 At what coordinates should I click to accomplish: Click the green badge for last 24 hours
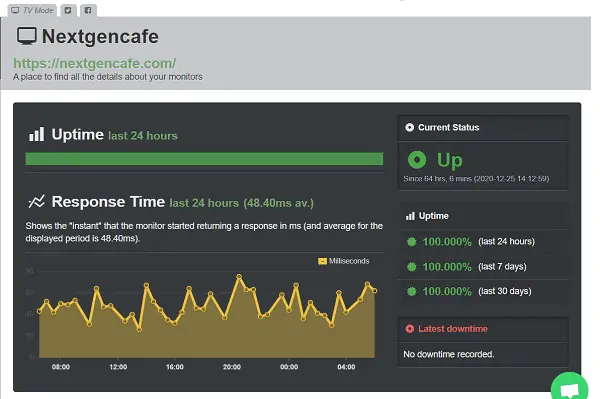412,242
